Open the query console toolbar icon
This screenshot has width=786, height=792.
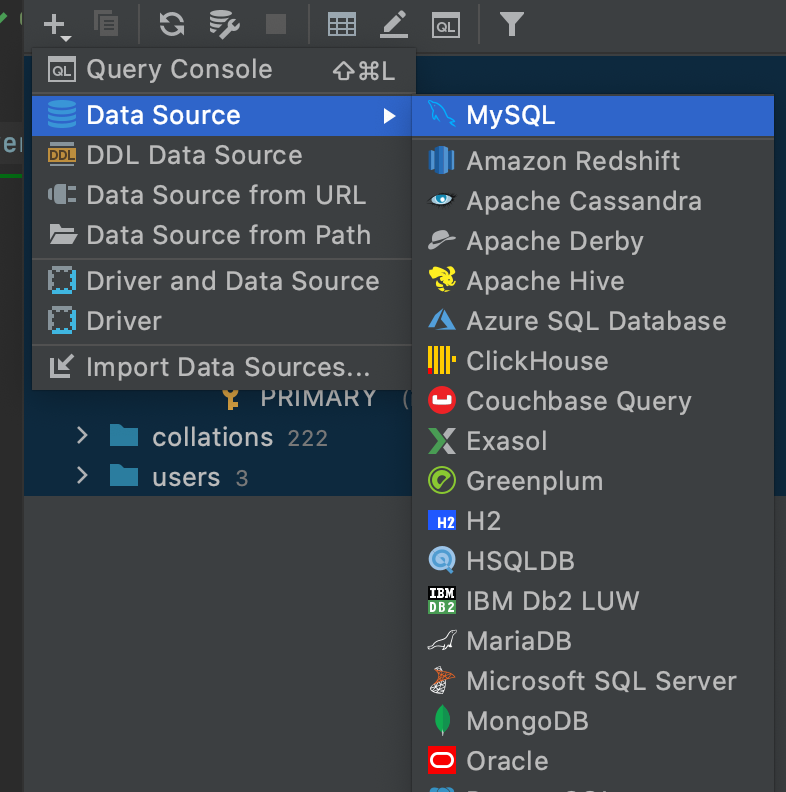pos(446,24)
